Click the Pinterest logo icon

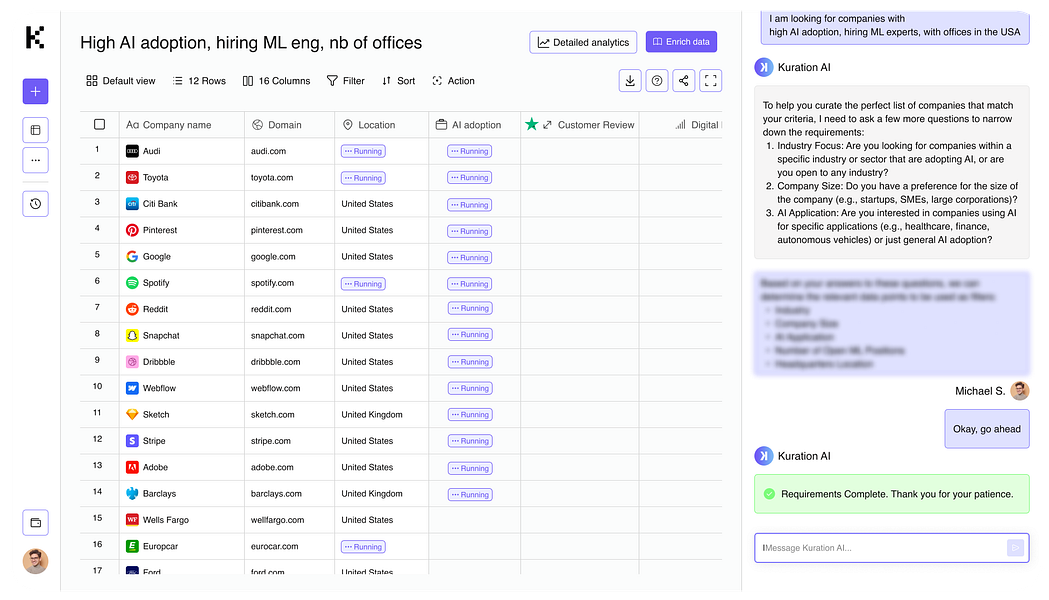[x=132, y=230]
